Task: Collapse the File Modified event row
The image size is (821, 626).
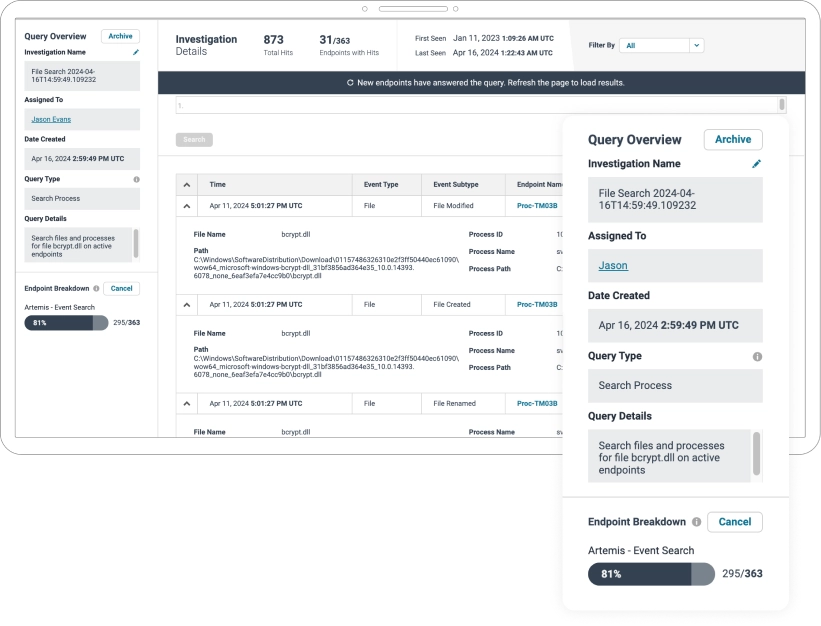Action: pos(186,205)
